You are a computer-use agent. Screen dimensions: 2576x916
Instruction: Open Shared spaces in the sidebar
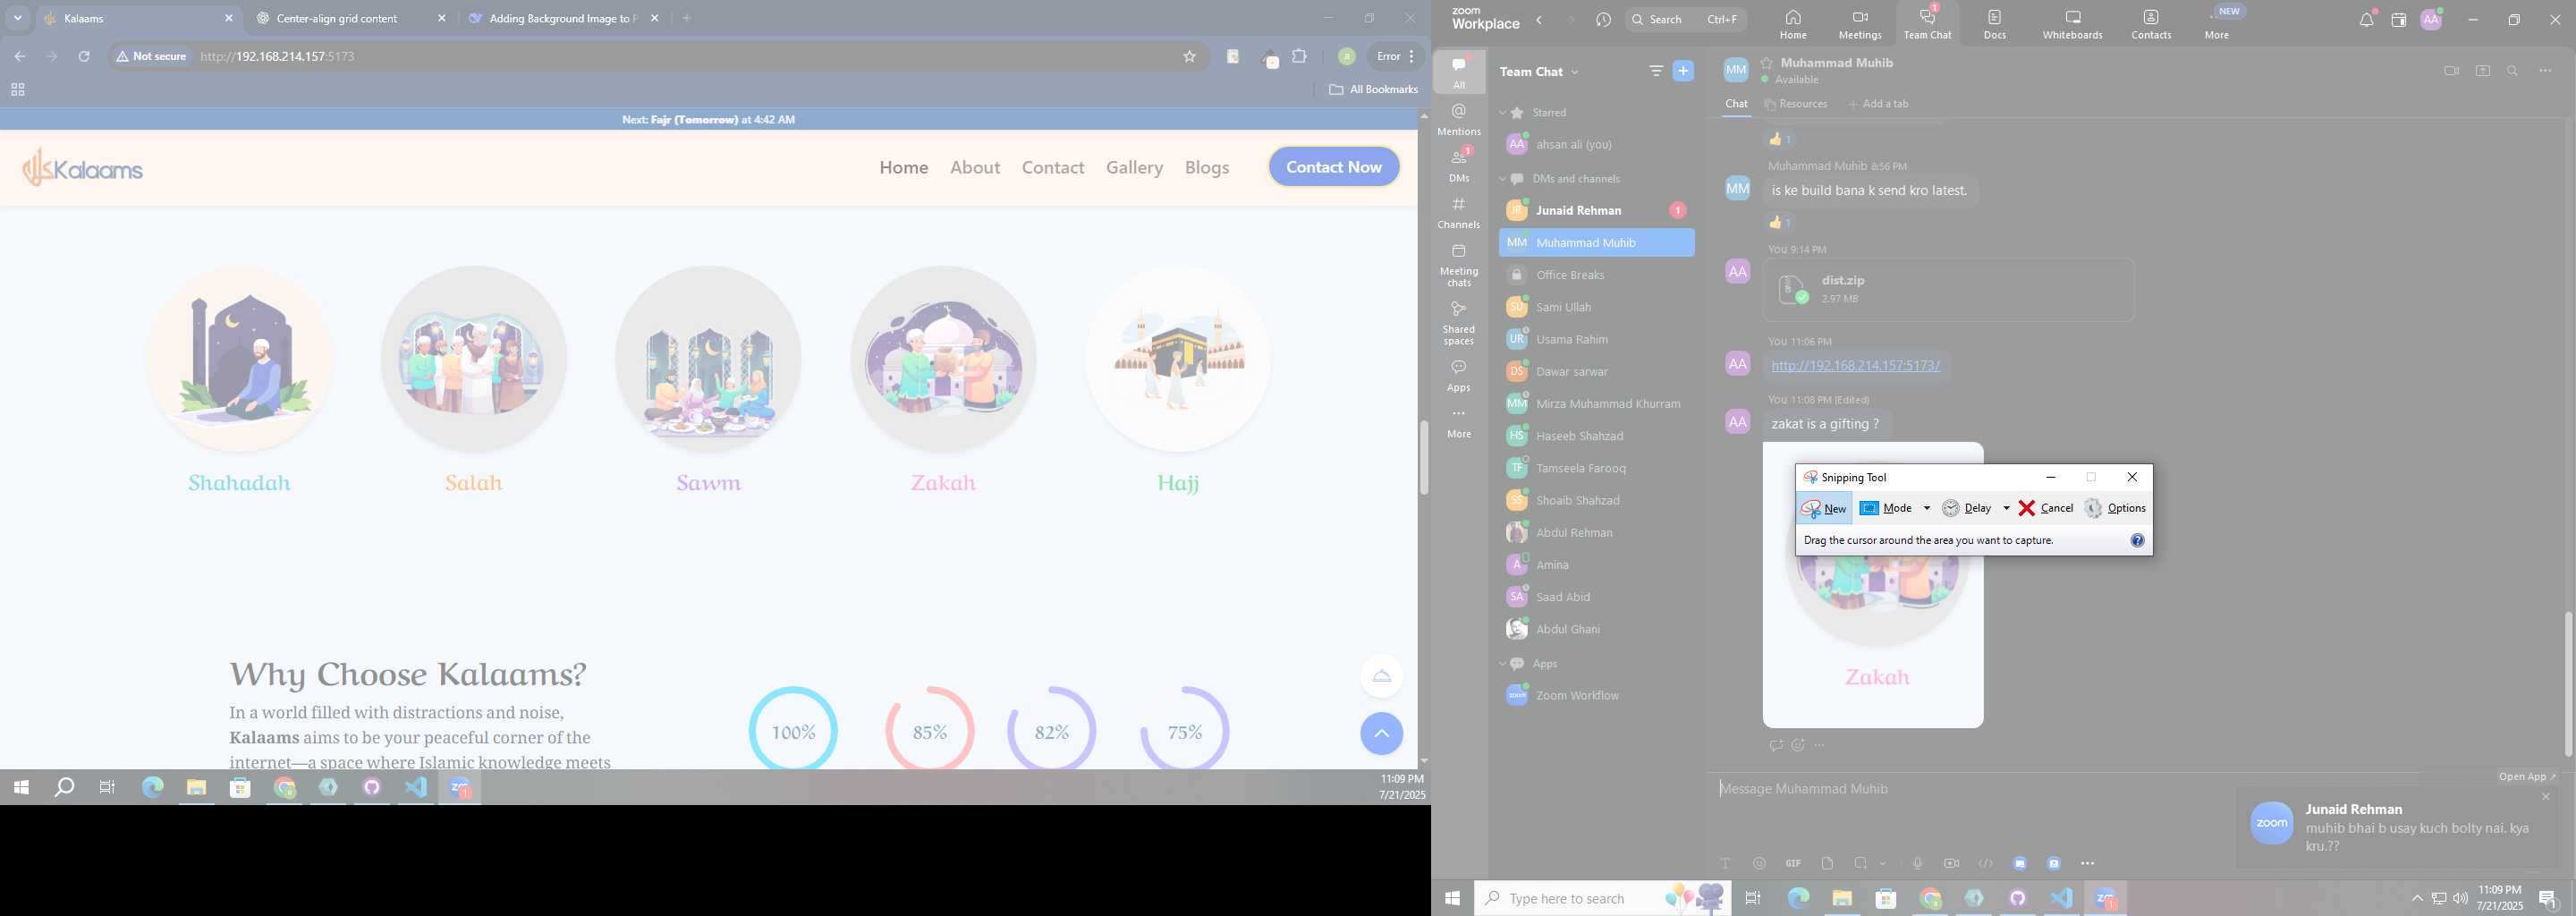pyautogui.click(x=1459, y=323)
